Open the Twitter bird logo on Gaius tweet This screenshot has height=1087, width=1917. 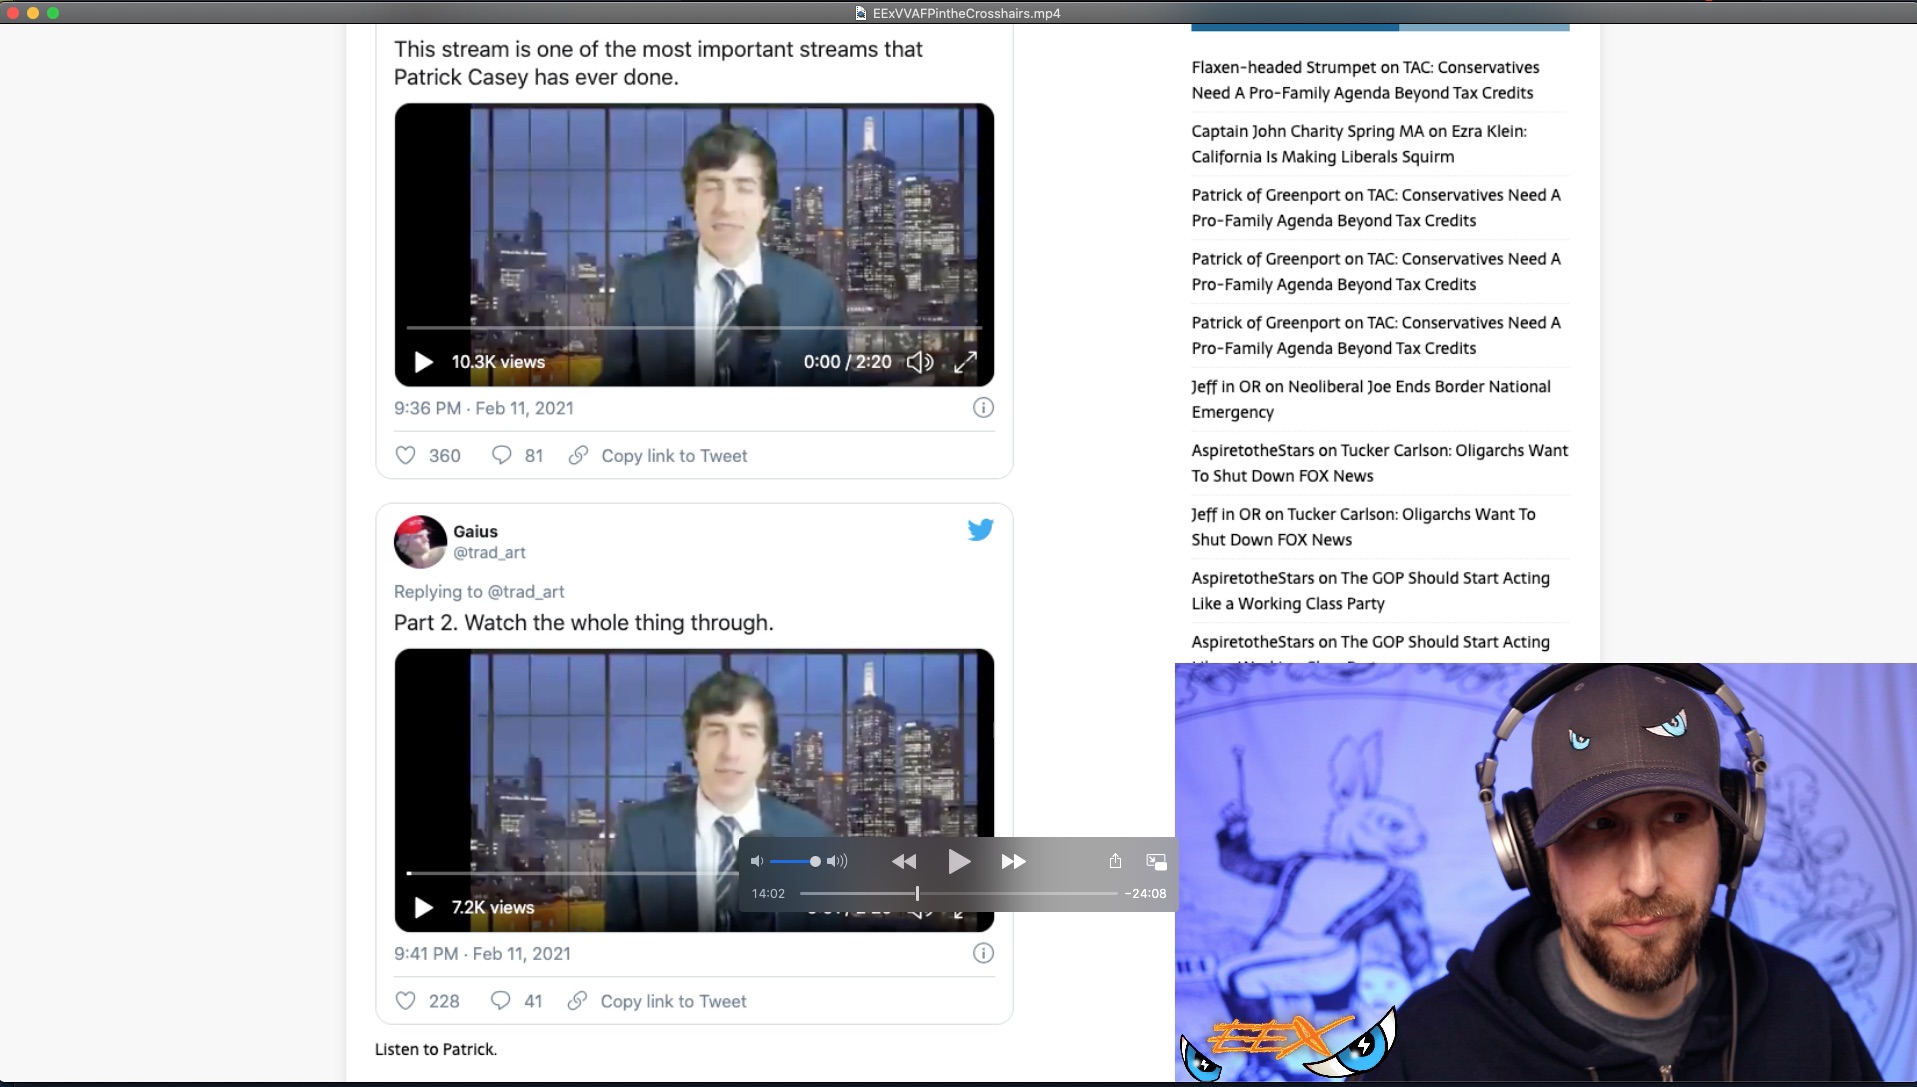pyautogui.click(x=980, y=530)
